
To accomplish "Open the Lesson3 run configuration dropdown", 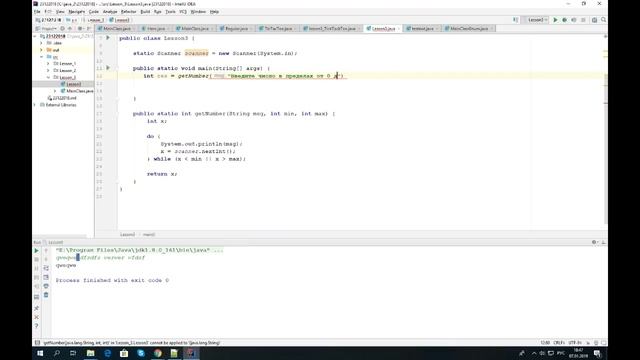I will coord(536,20).
